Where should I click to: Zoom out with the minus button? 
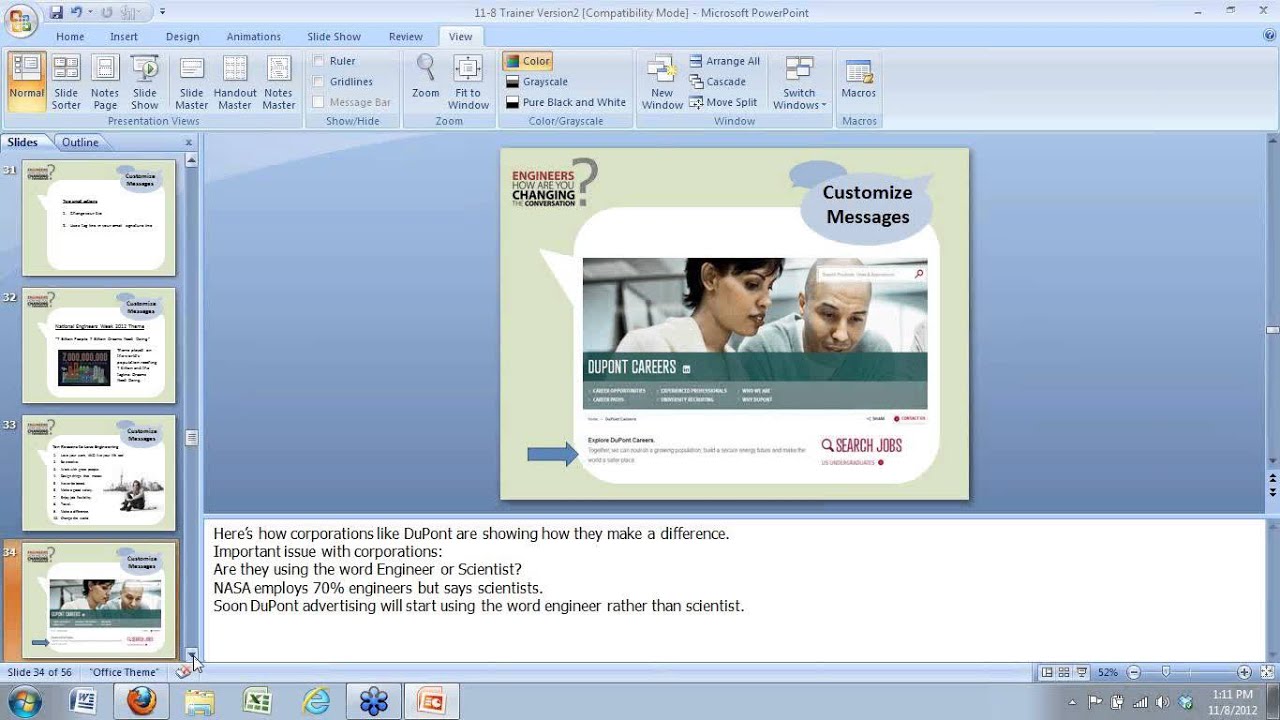pos(1134,672)
